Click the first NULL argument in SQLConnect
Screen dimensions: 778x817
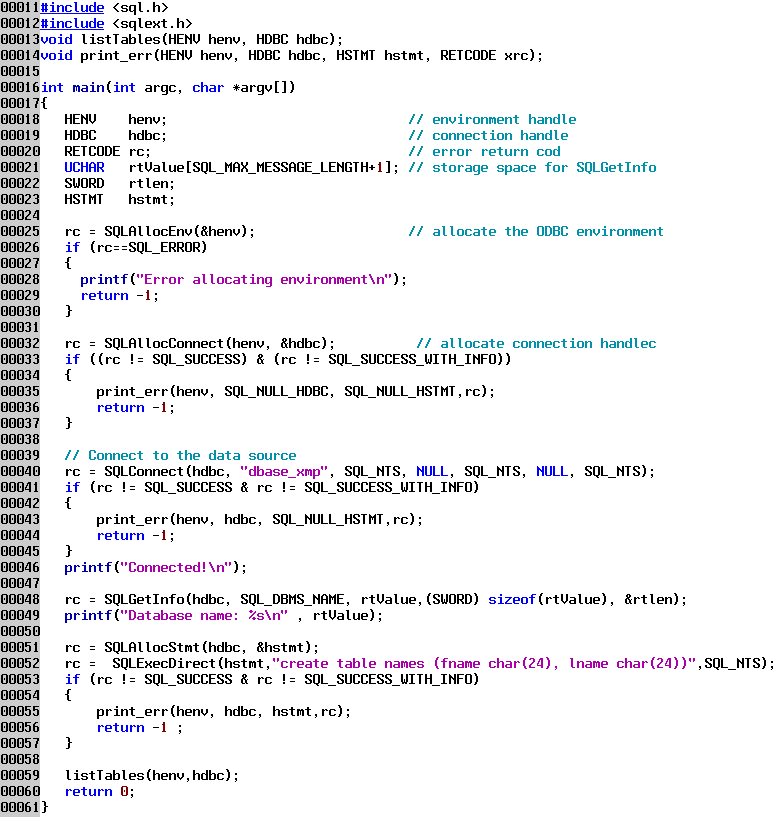pyautogui.click(x=432, y=472)
